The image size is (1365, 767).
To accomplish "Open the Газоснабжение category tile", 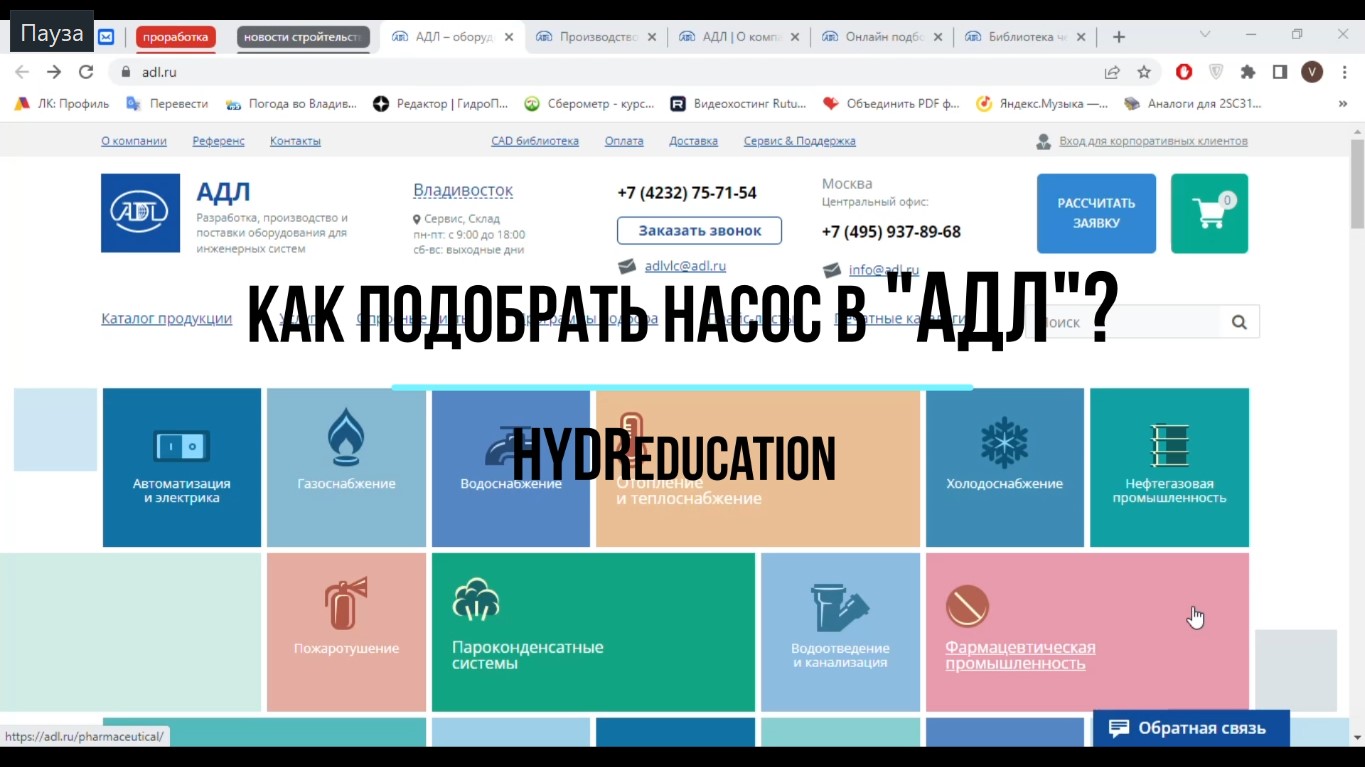I will tap(346, 468).
